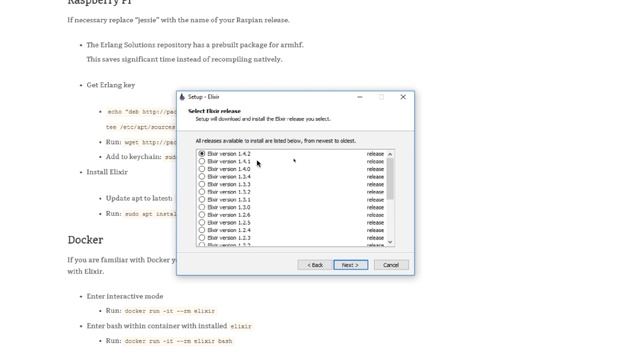Image resolution: width=640 pixels, height=360 pixels.
Task: Select Elixir version 1.3.0 option
Action: [x=202, y=207]
